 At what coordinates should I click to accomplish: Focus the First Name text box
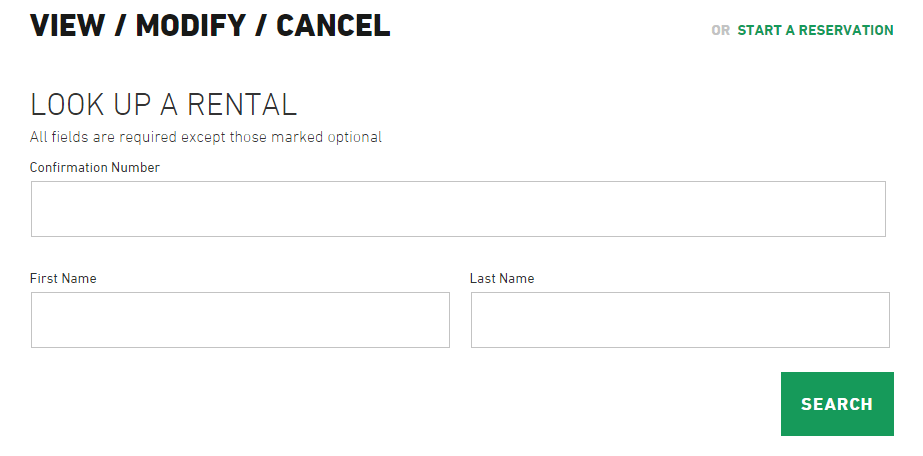tap(240, 320)
